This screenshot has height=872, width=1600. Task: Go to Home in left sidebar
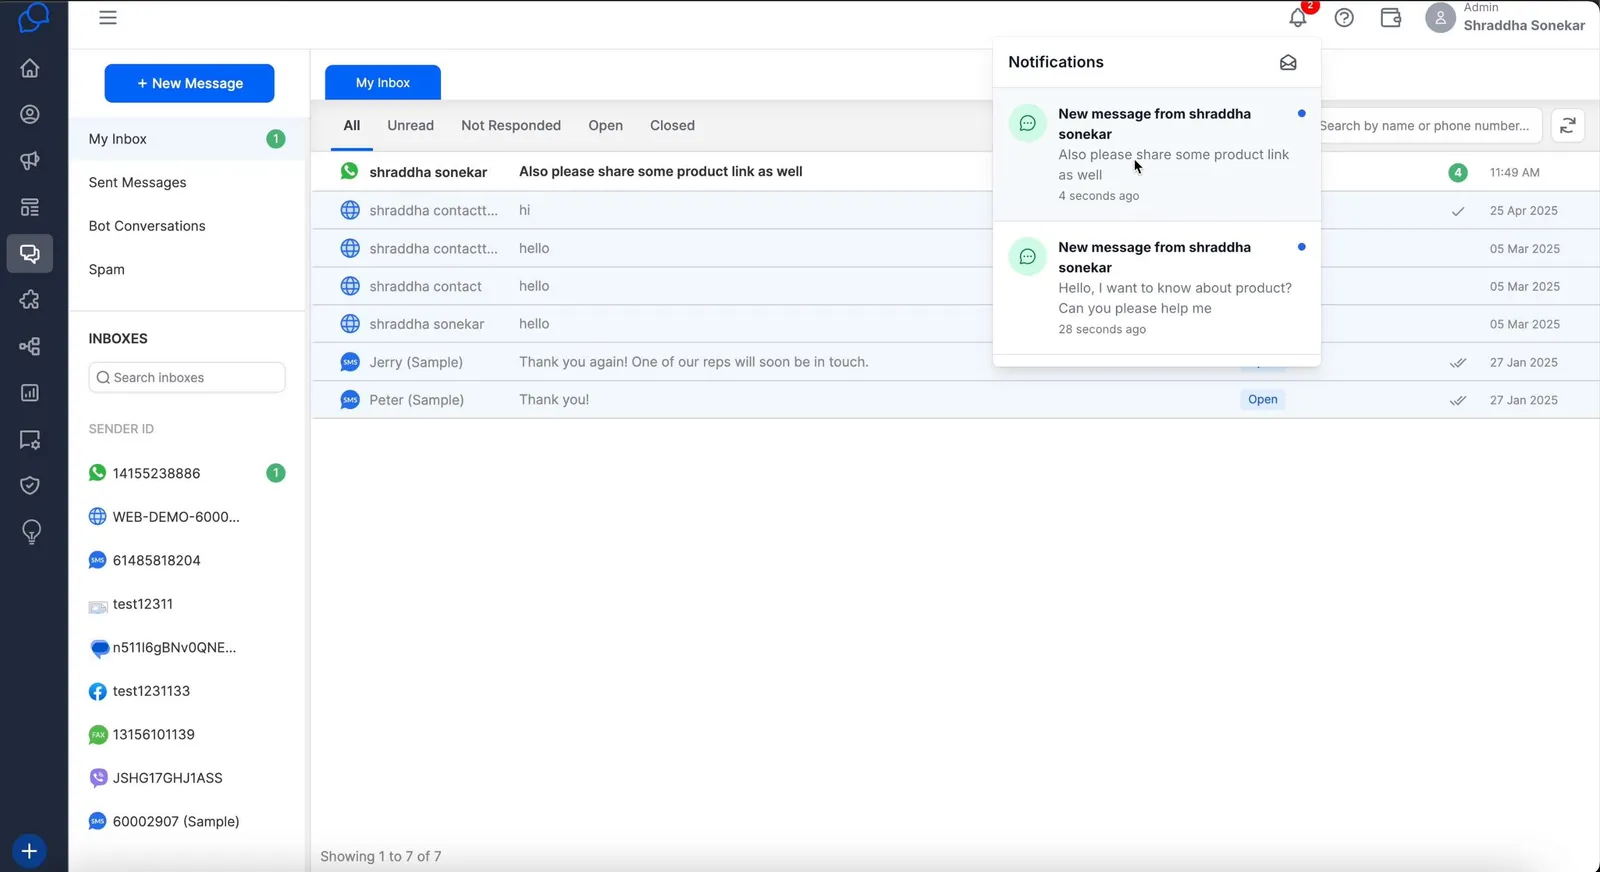coord(30,68)
